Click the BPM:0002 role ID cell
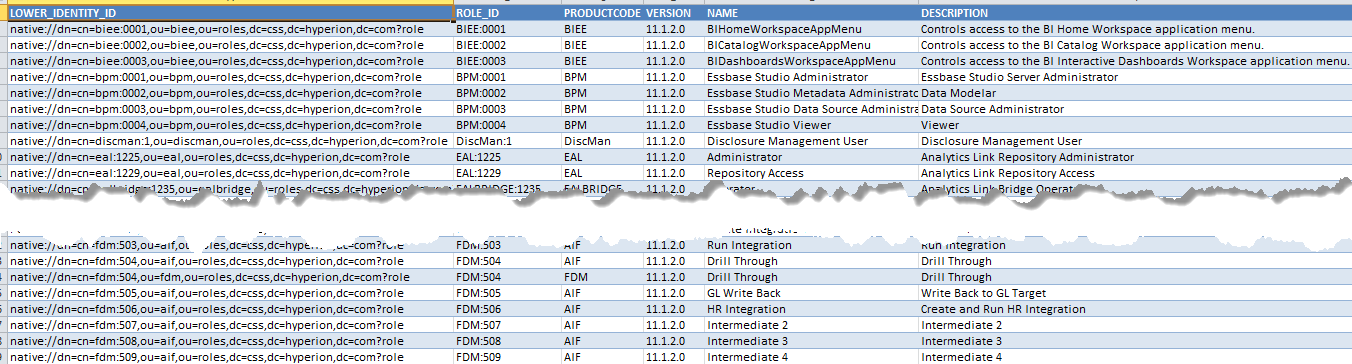Image resolution: width=1352 pixels, height=364 pixels. click(x=507, y=94)
